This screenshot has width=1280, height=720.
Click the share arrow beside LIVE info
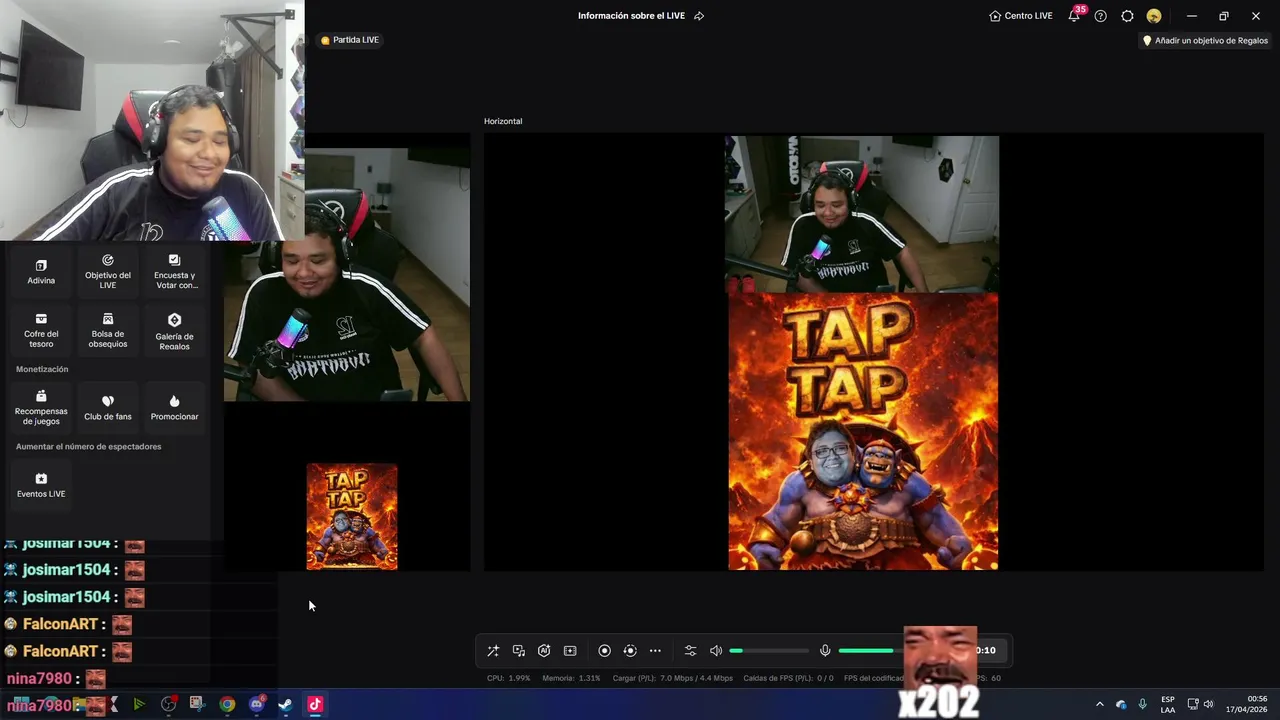point(699,16)
